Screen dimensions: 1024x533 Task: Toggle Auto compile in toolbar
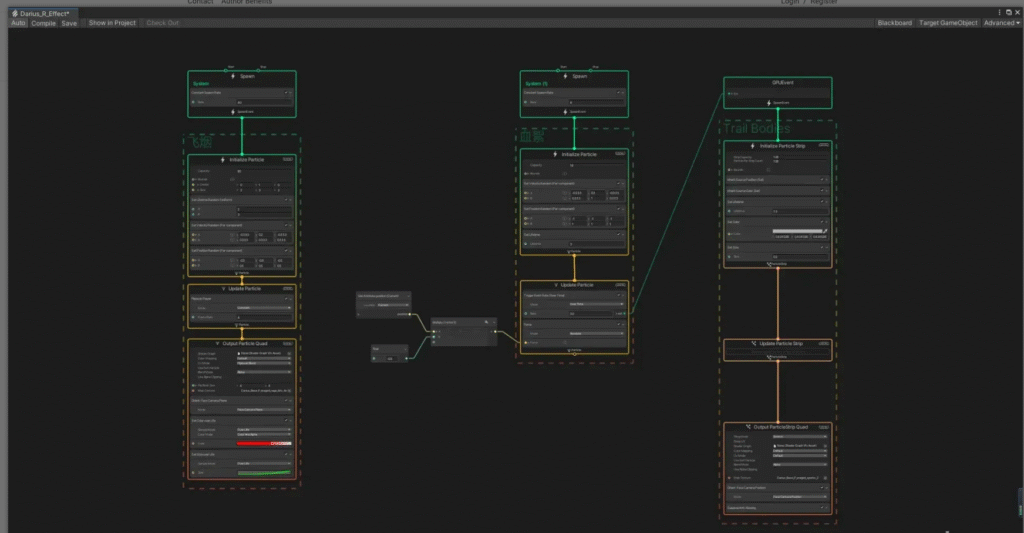(x=18, y=23)
